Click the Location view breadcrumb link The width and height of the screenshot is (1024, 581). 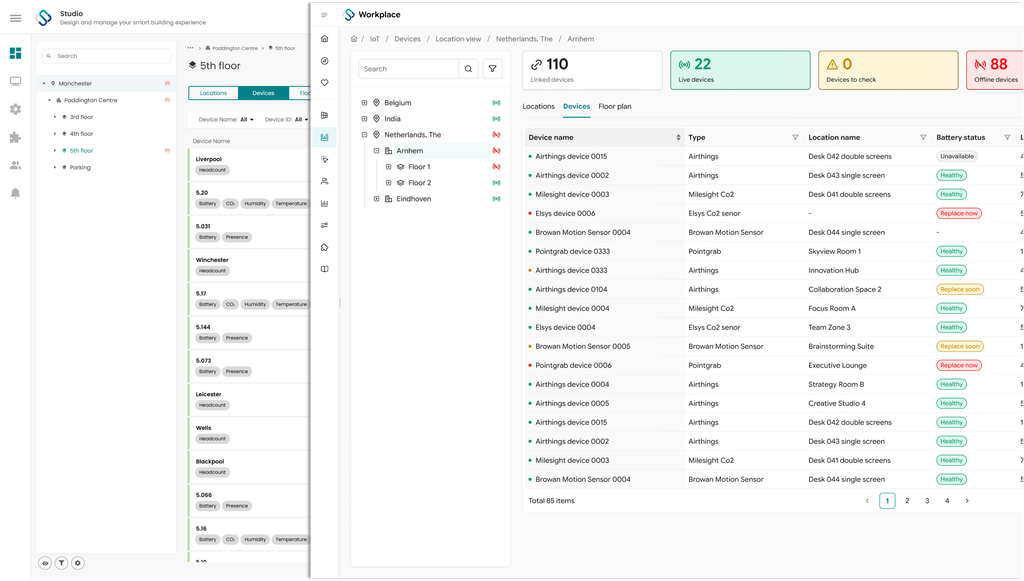pyautogui.click(x=458, y=39)
